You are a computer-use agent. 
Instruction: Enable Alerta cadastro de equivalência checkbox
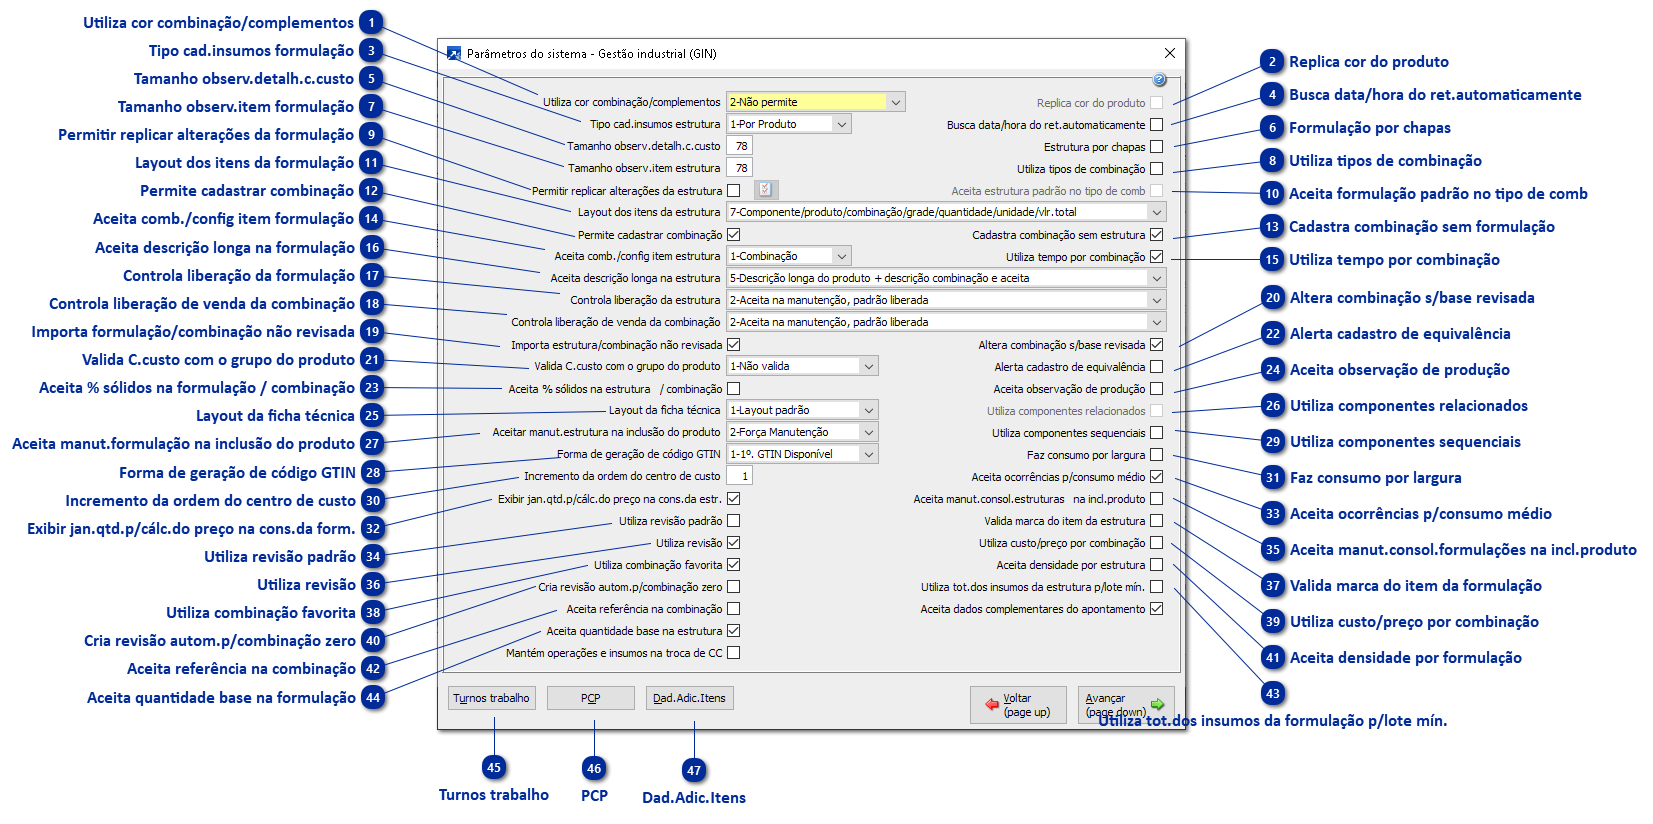pos(1157,367)
